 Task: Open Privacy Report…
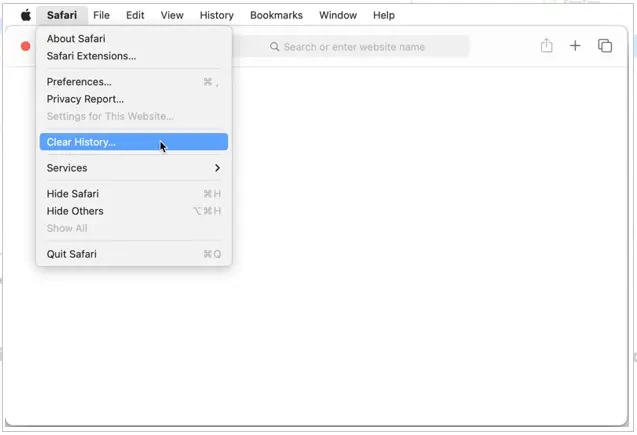[x=134, y=99]
